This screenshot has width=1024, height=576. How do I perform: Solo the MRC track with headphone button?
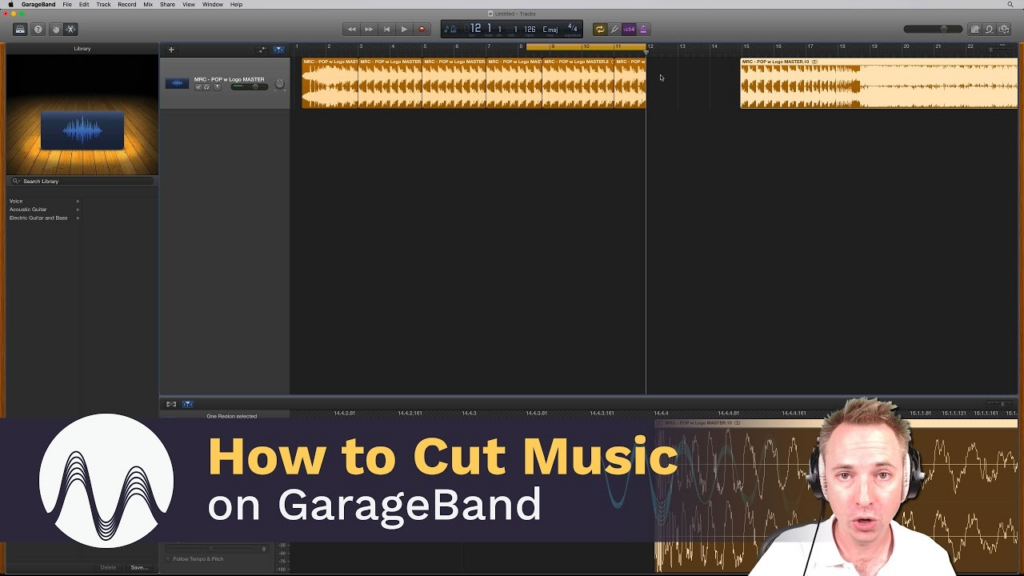[206, 87]
